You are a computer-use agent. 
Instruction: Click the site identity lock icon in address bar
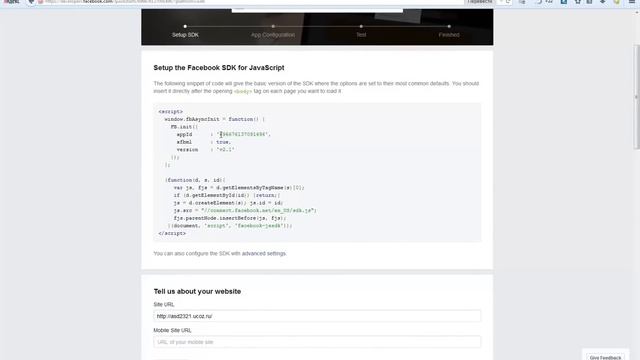(x=40, y=2)
